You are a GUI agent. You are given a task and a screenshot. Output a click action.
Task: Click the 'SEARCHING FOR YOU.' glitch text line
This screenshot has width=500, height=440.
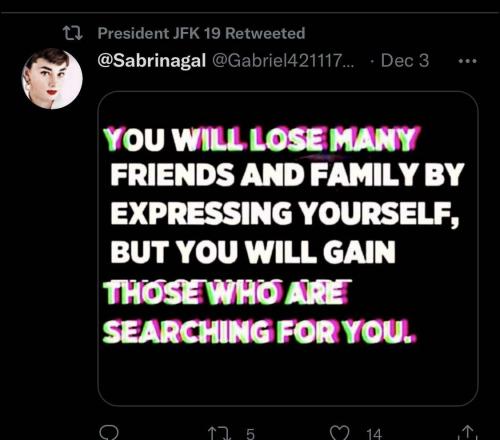pyautogui.click(x=260, y=331)
